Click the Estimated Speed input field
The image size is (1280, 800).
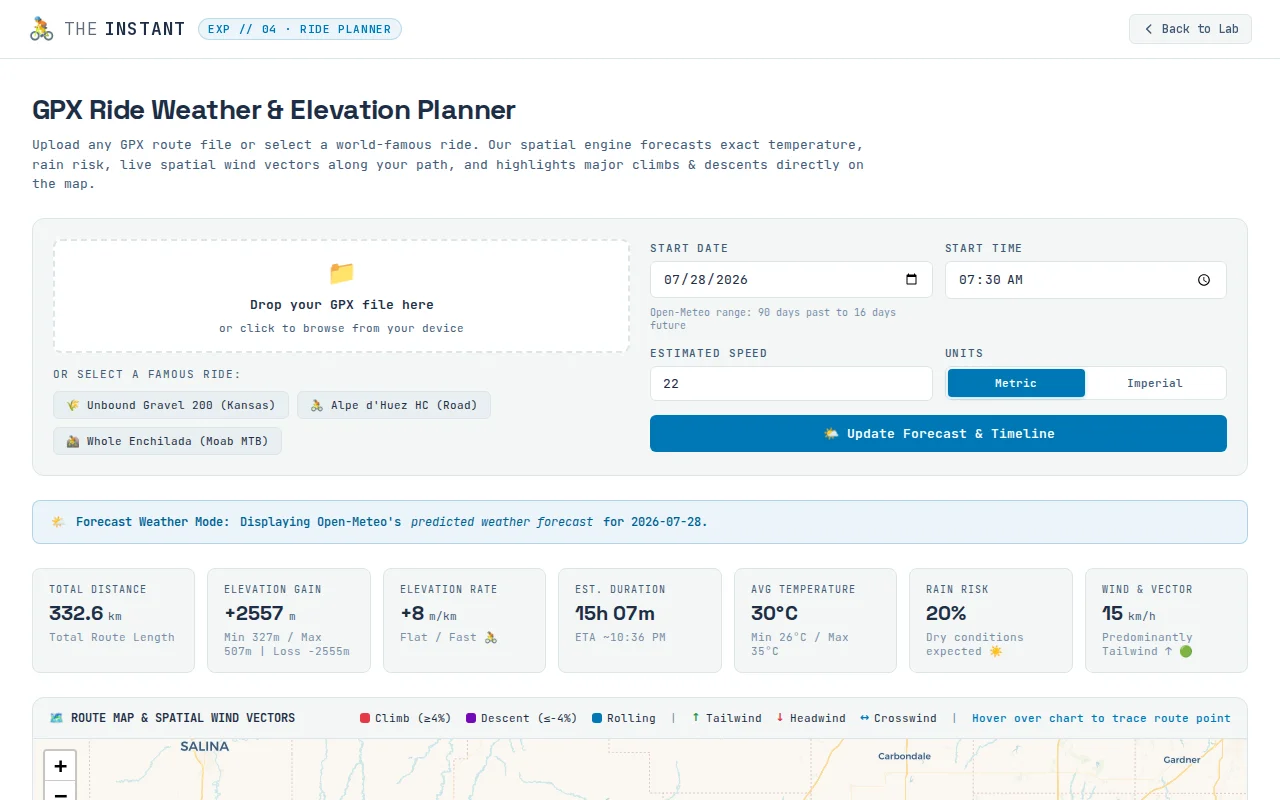pyautogui.click(x=791, y=383)
